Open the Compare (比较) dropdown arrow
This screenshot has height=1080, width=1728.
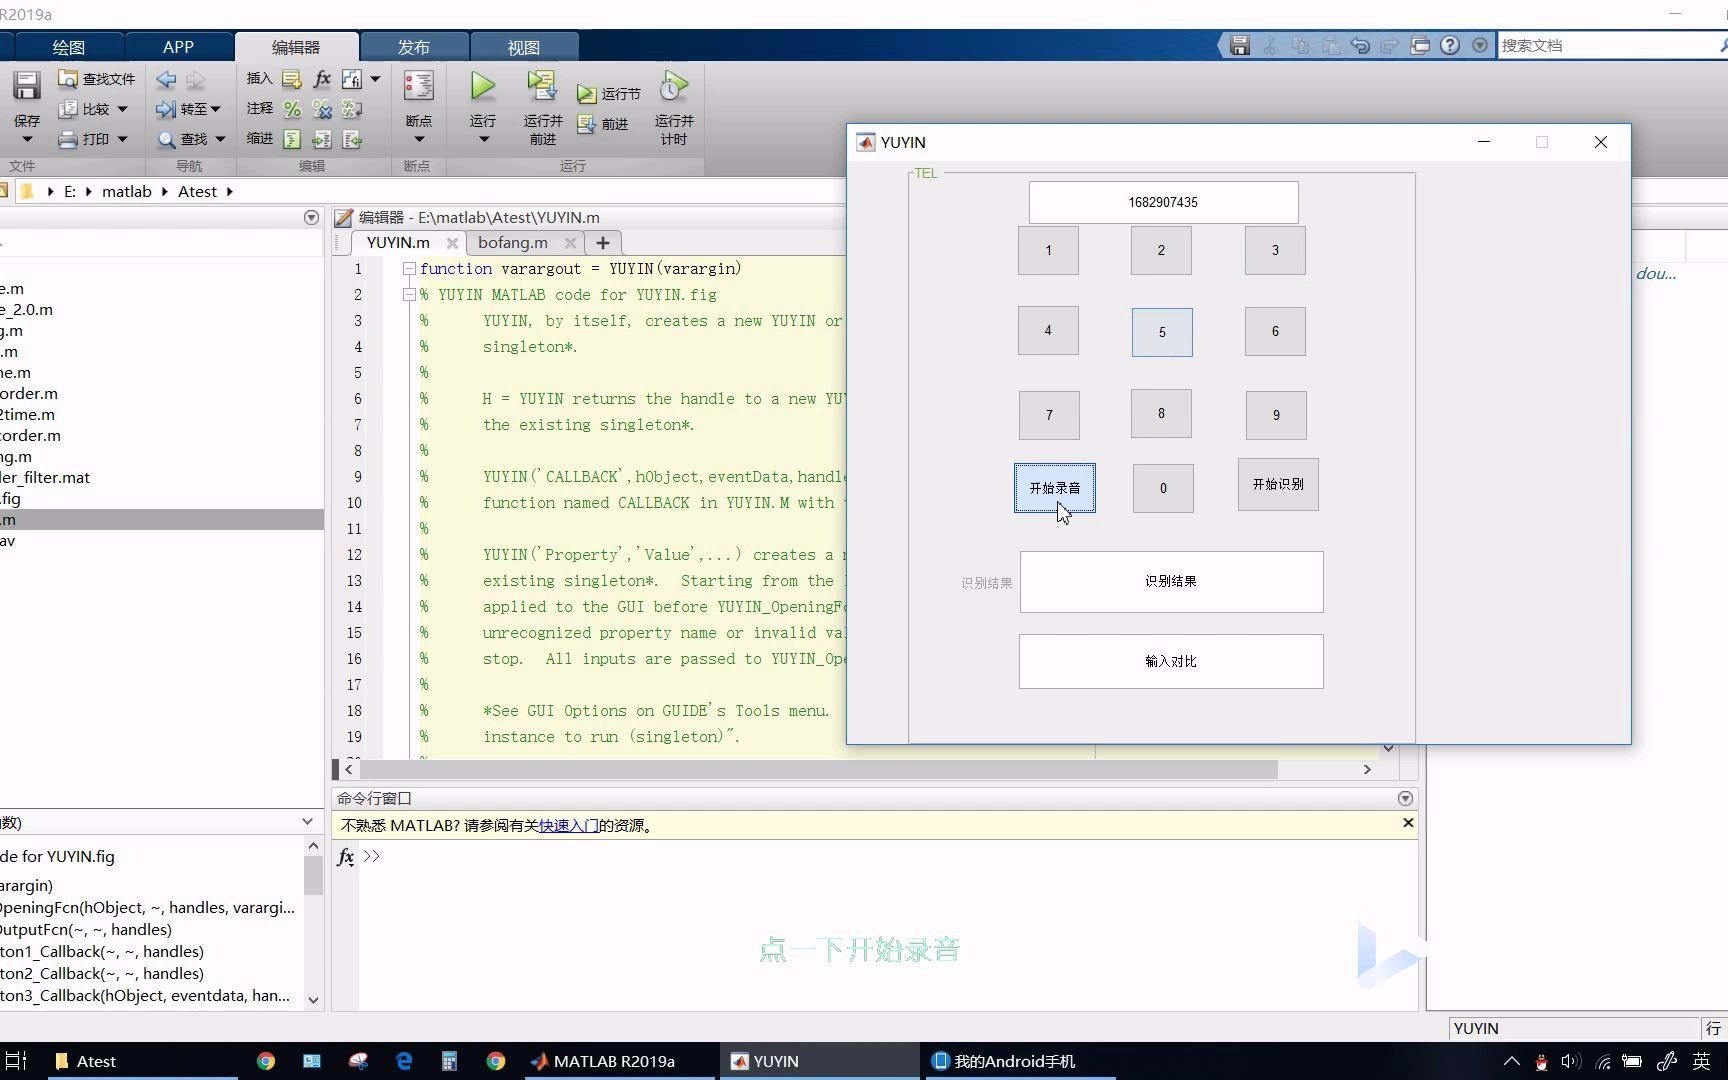[x=122, y=109]
